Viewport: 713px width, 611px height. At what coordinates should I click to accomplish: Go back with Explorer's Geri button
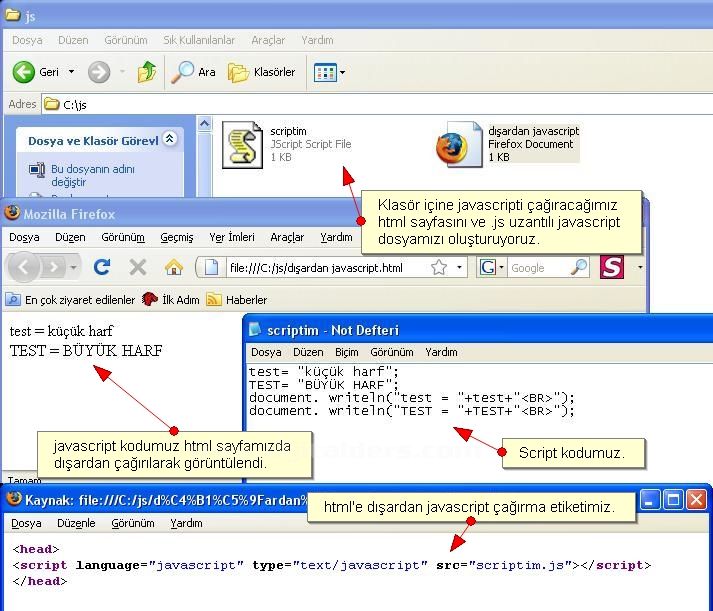(36, 72)
